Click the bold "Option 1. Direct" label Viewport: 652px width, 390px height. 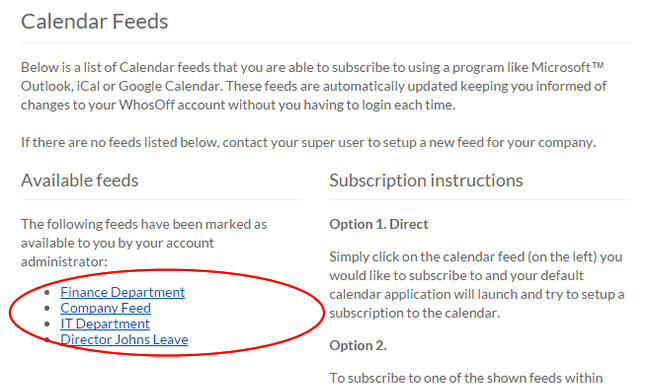(x=378, y=224)
